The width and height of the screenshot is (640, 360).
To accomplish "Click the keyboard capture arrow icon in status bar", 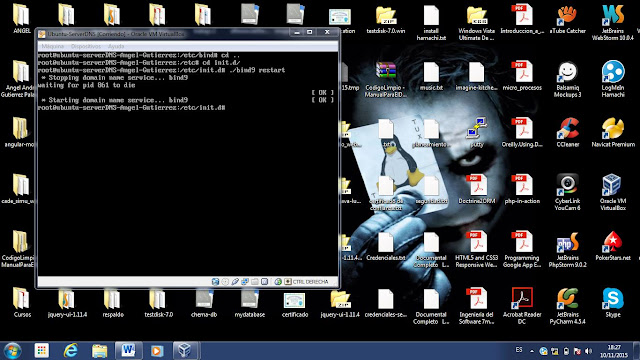I will click(x=288, y=282).
